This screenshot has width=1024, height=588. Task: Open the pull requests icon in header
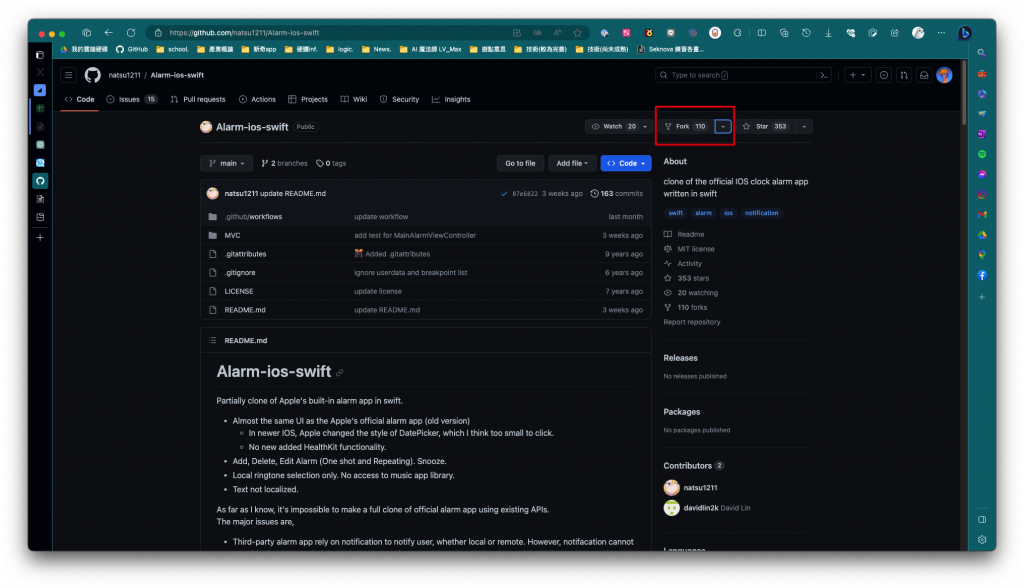[x=904, y=75]
